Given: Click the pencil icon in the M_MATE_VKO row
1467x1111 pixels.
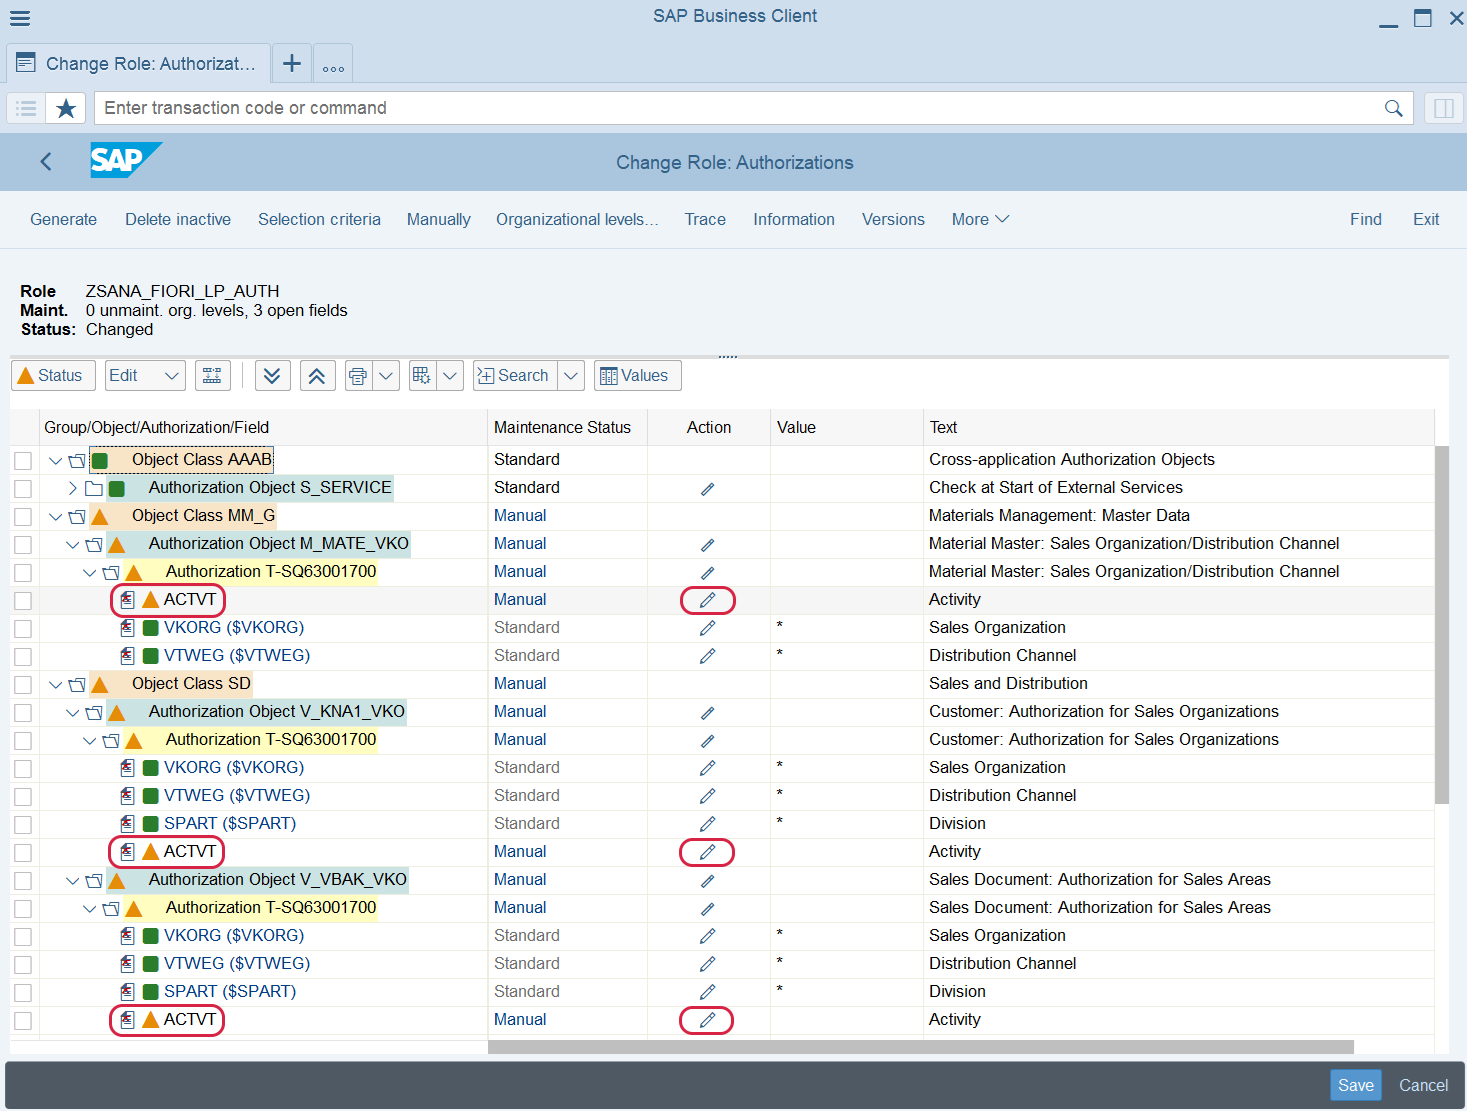Looking at the screenshot, I should 708,544.
